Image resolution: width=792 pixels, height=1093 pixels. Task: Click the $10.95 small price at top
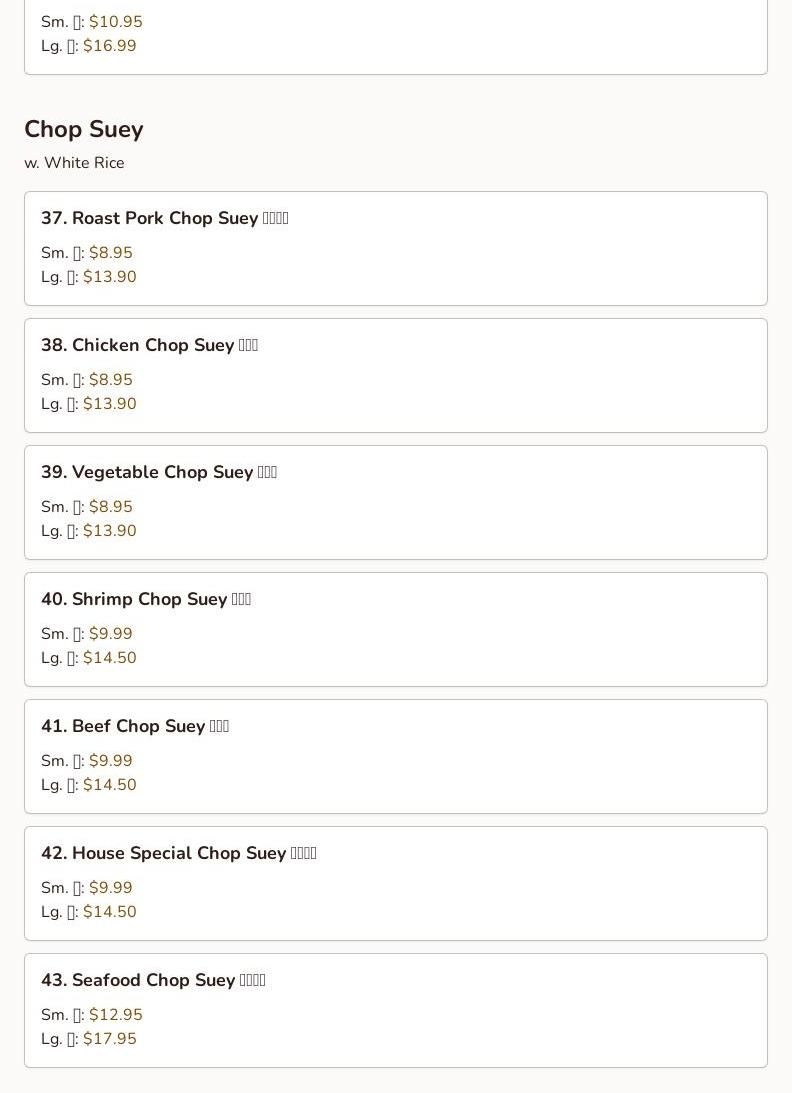116,22
